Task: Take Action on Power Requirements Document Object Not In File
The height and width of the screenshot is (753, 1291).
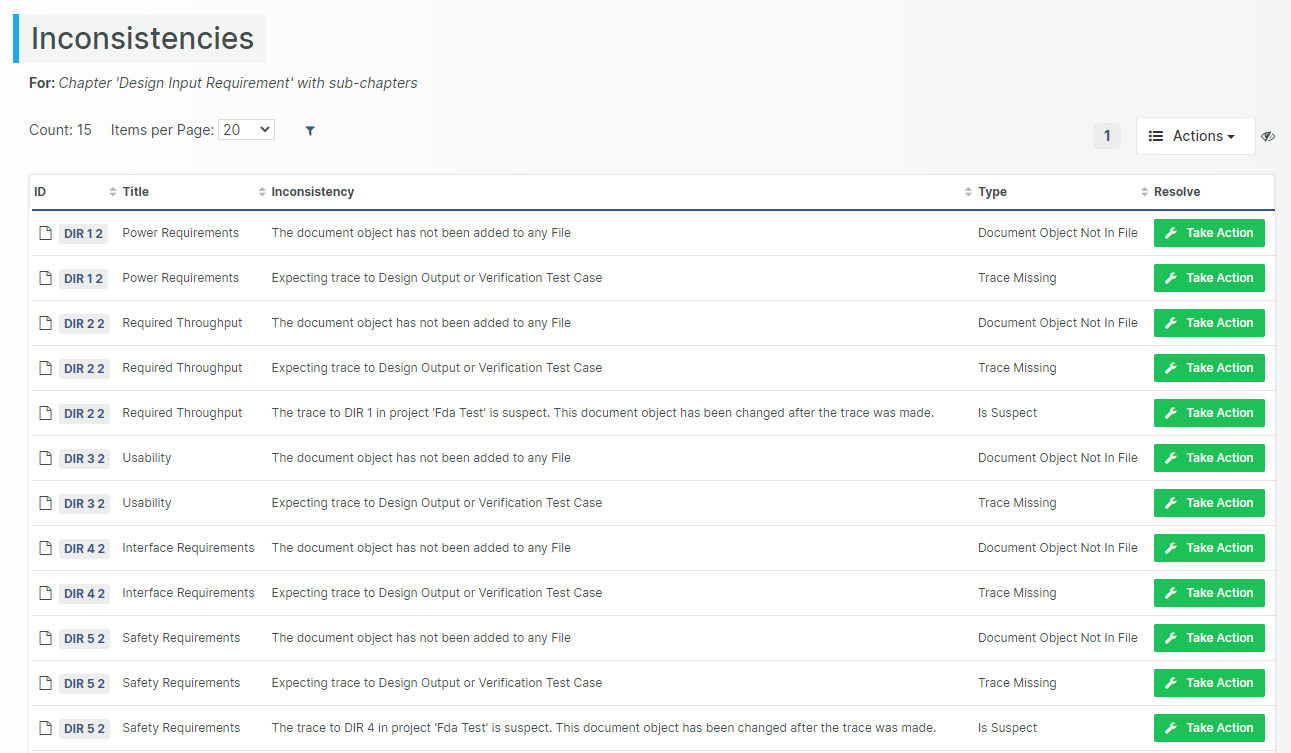Action: 1209,233
